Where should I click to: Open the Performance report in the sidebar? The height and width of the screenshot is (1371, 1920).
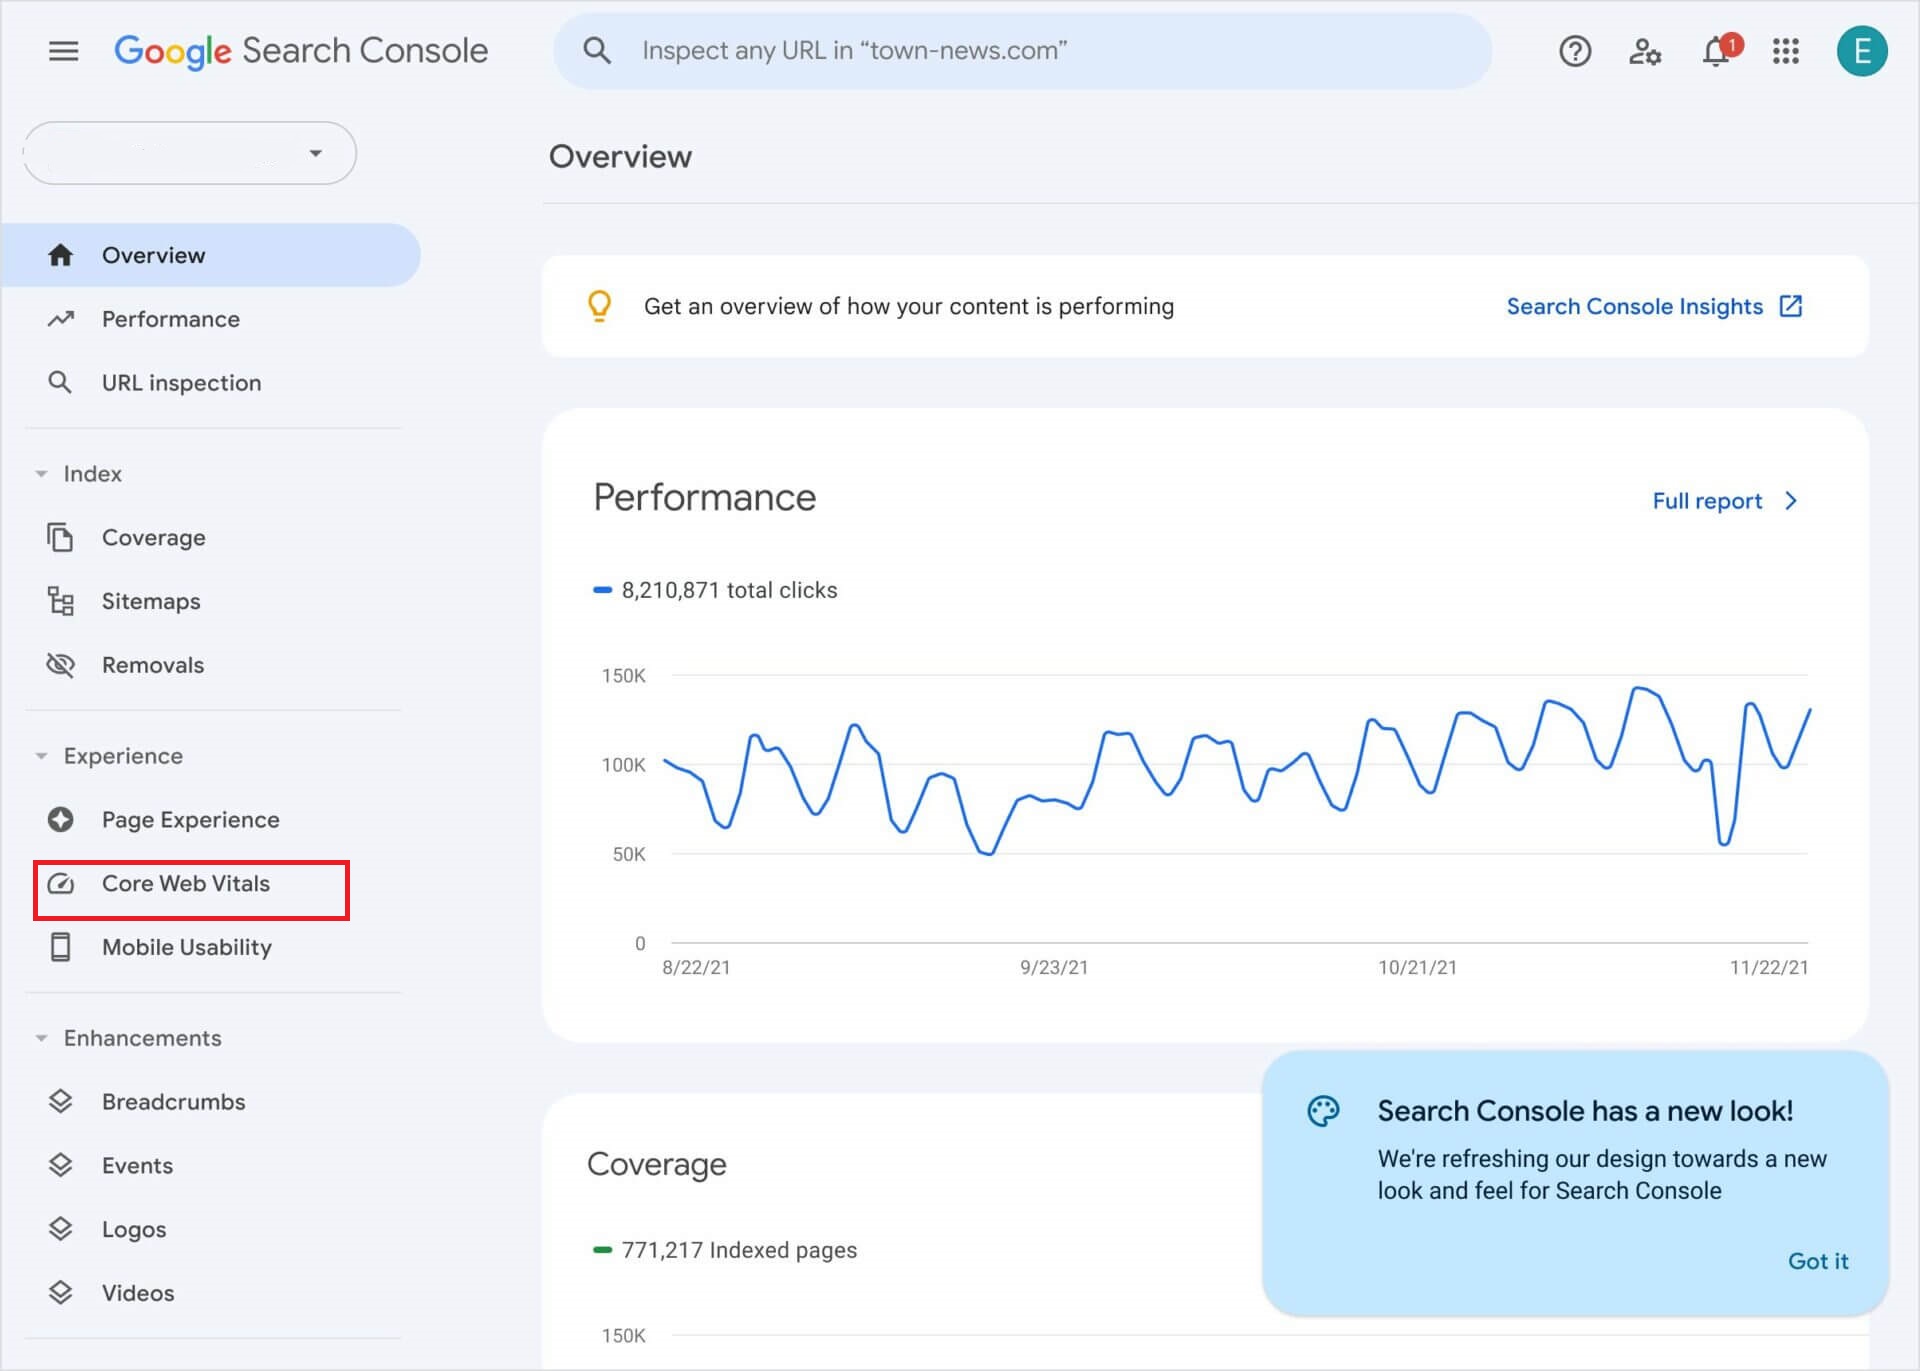click(x=170, y=318)
